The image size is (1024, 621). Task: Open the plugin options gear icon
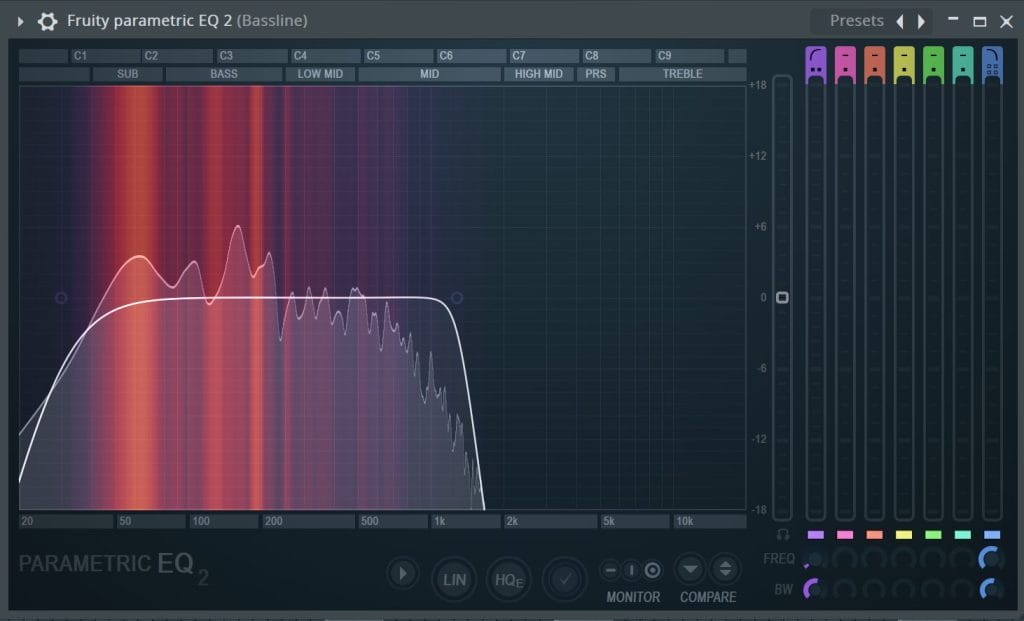[x=47, y=21]
